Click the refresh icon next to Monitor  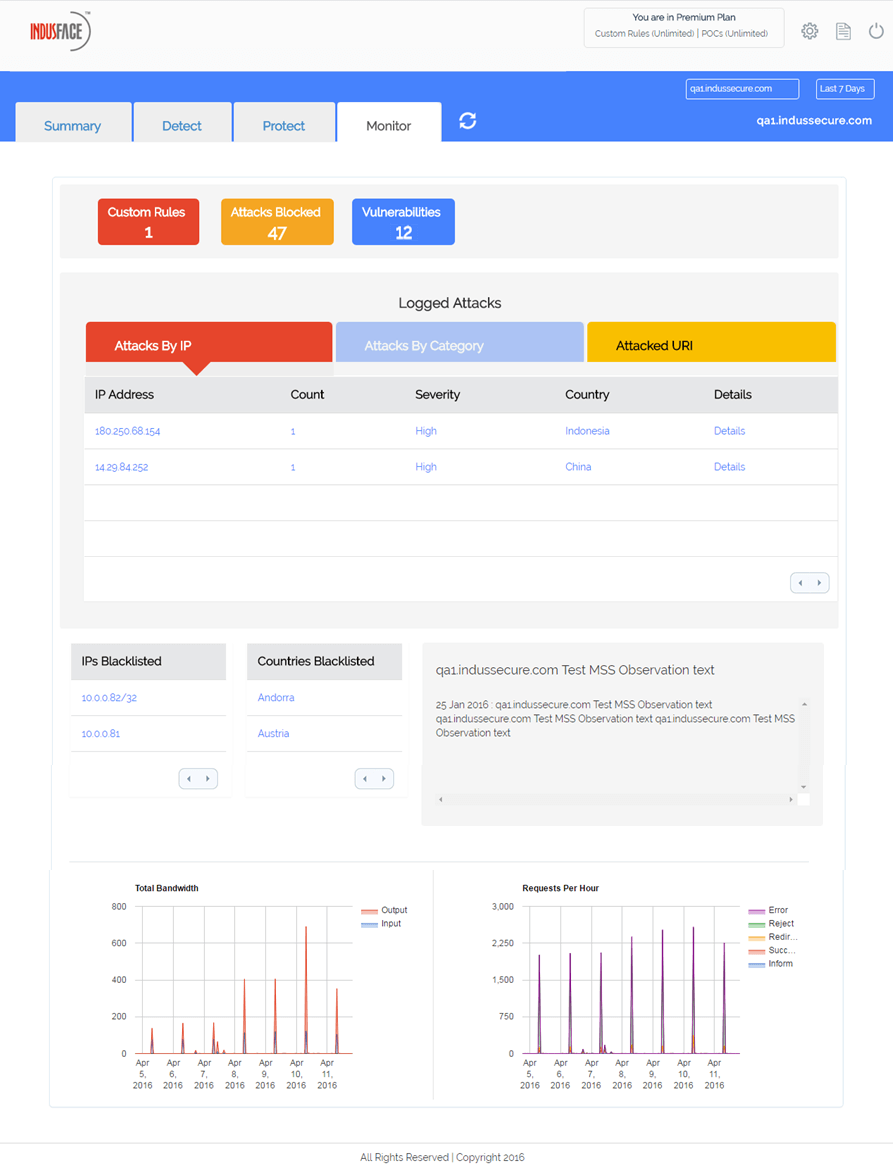(x=468, y=121)
